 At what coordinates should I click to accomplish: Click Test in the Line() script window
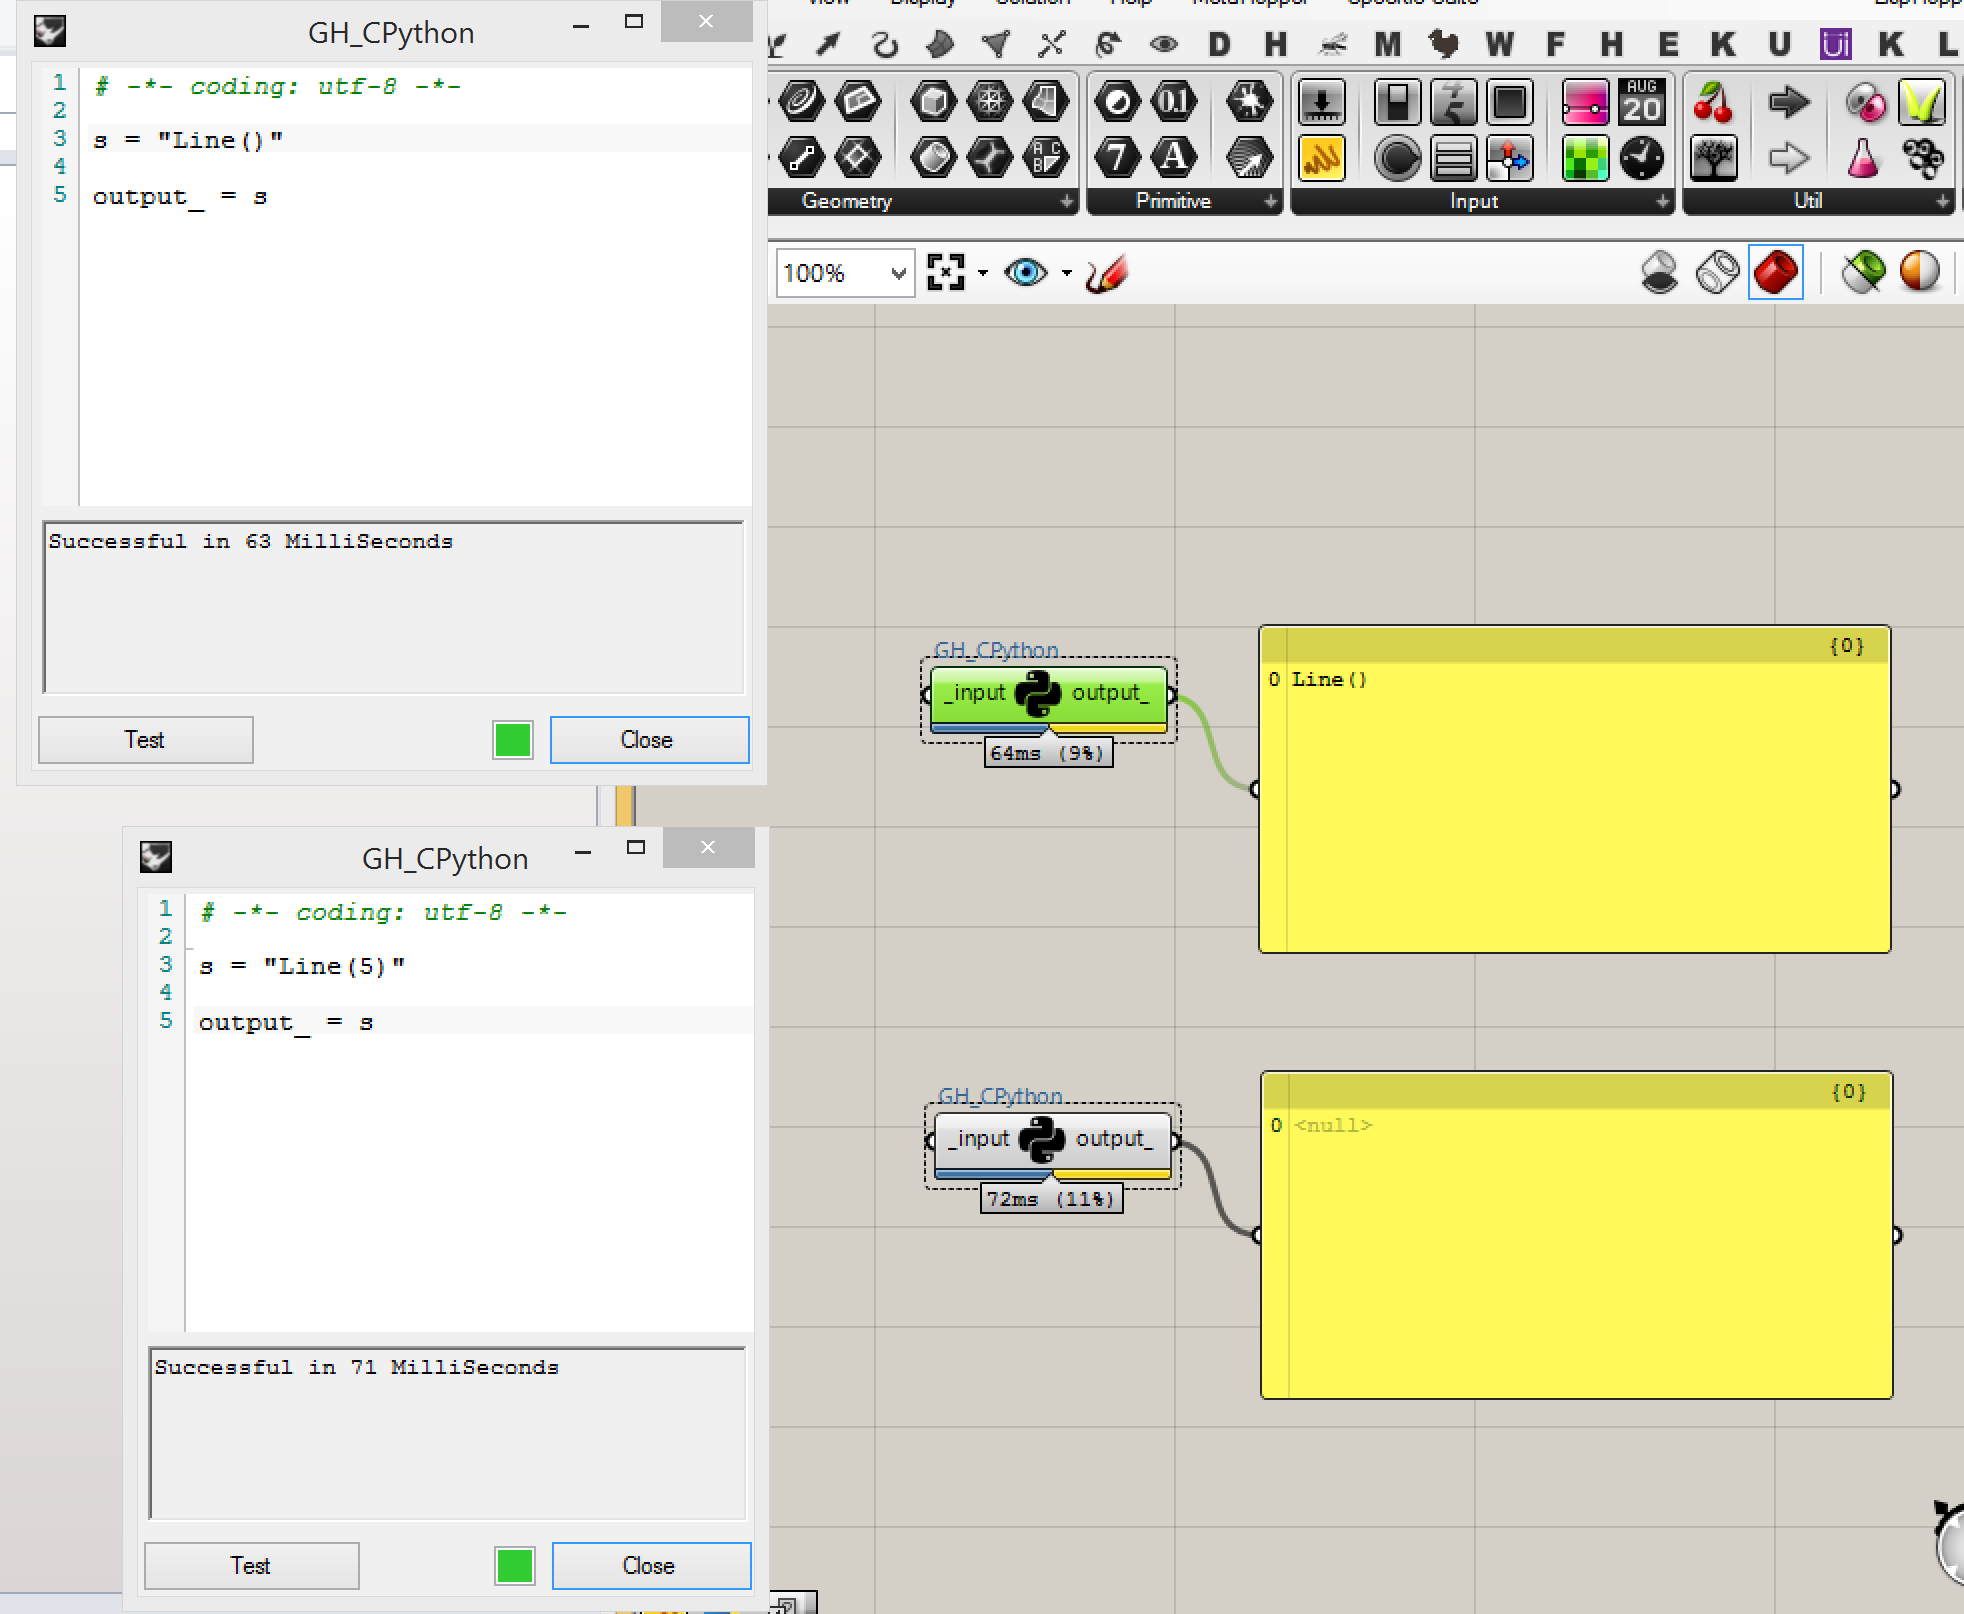[x=146, y=740]
